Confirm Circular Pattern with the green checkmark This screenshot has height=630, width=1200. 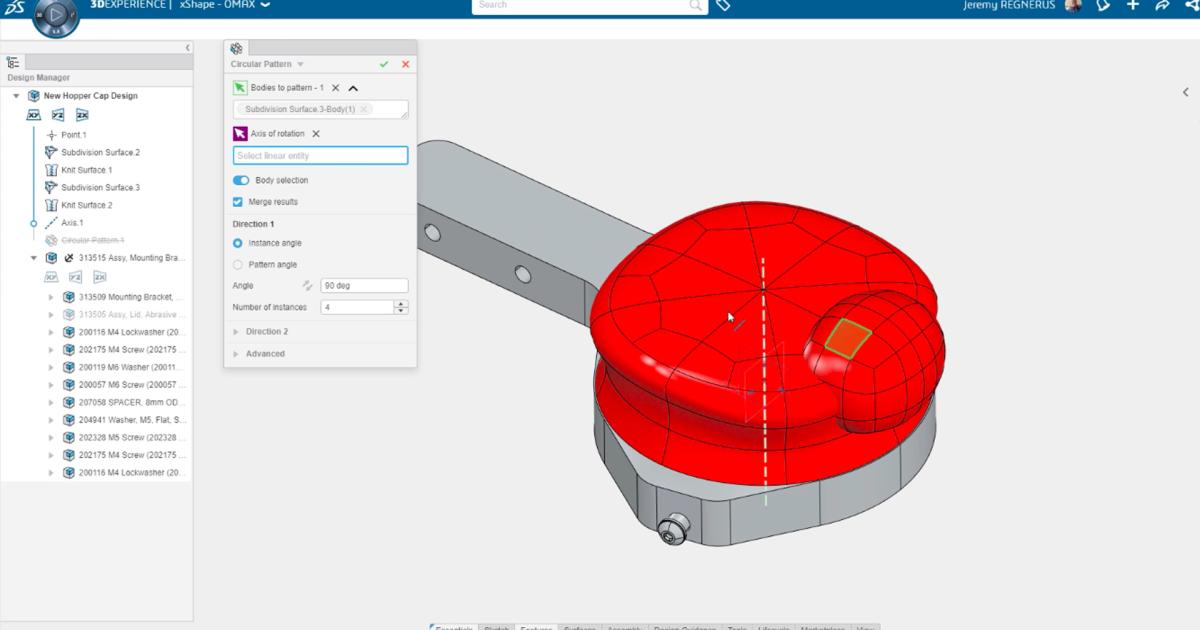pyautogui.click(x=382, y=63)
